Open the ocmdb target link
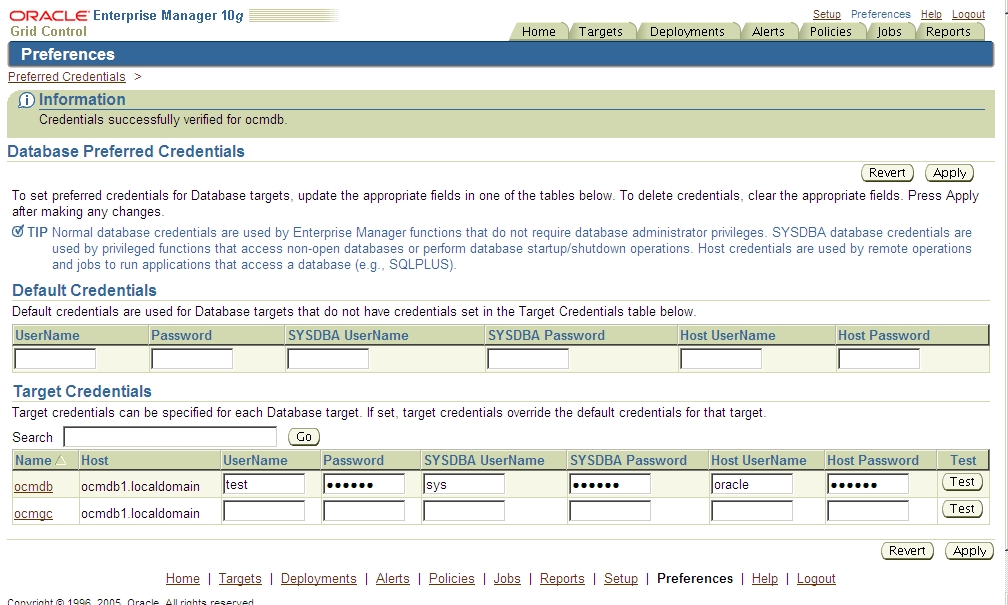This screenshot has width=1008, height=605. (x=33, y=487)
